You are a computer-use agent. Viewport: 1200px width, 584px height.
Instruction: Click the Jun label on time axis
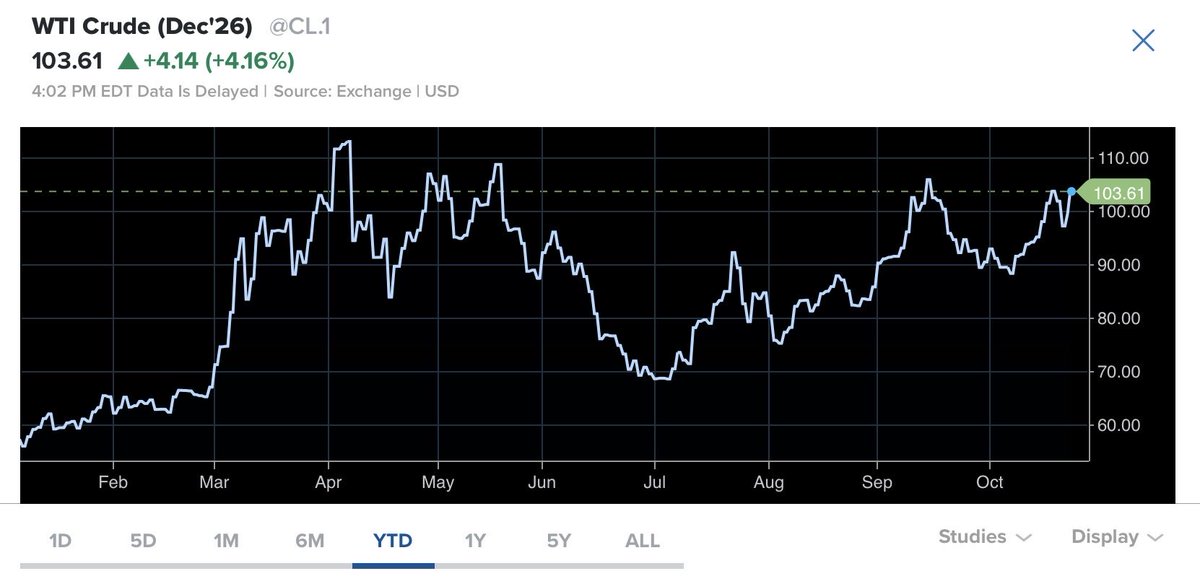(x=541, y=481)
